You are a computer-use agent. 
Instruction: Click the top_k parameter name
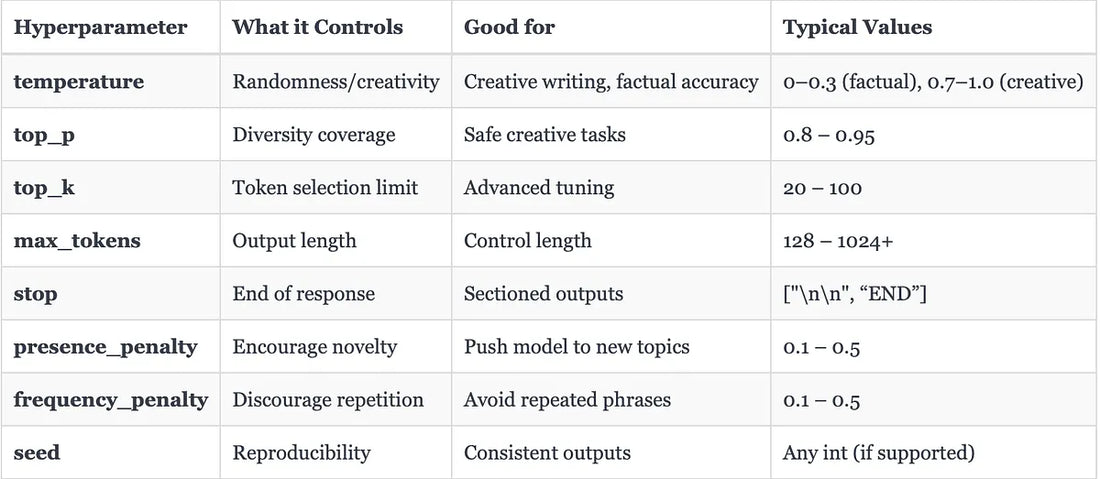pyautogui.click(x=44, y=187)
